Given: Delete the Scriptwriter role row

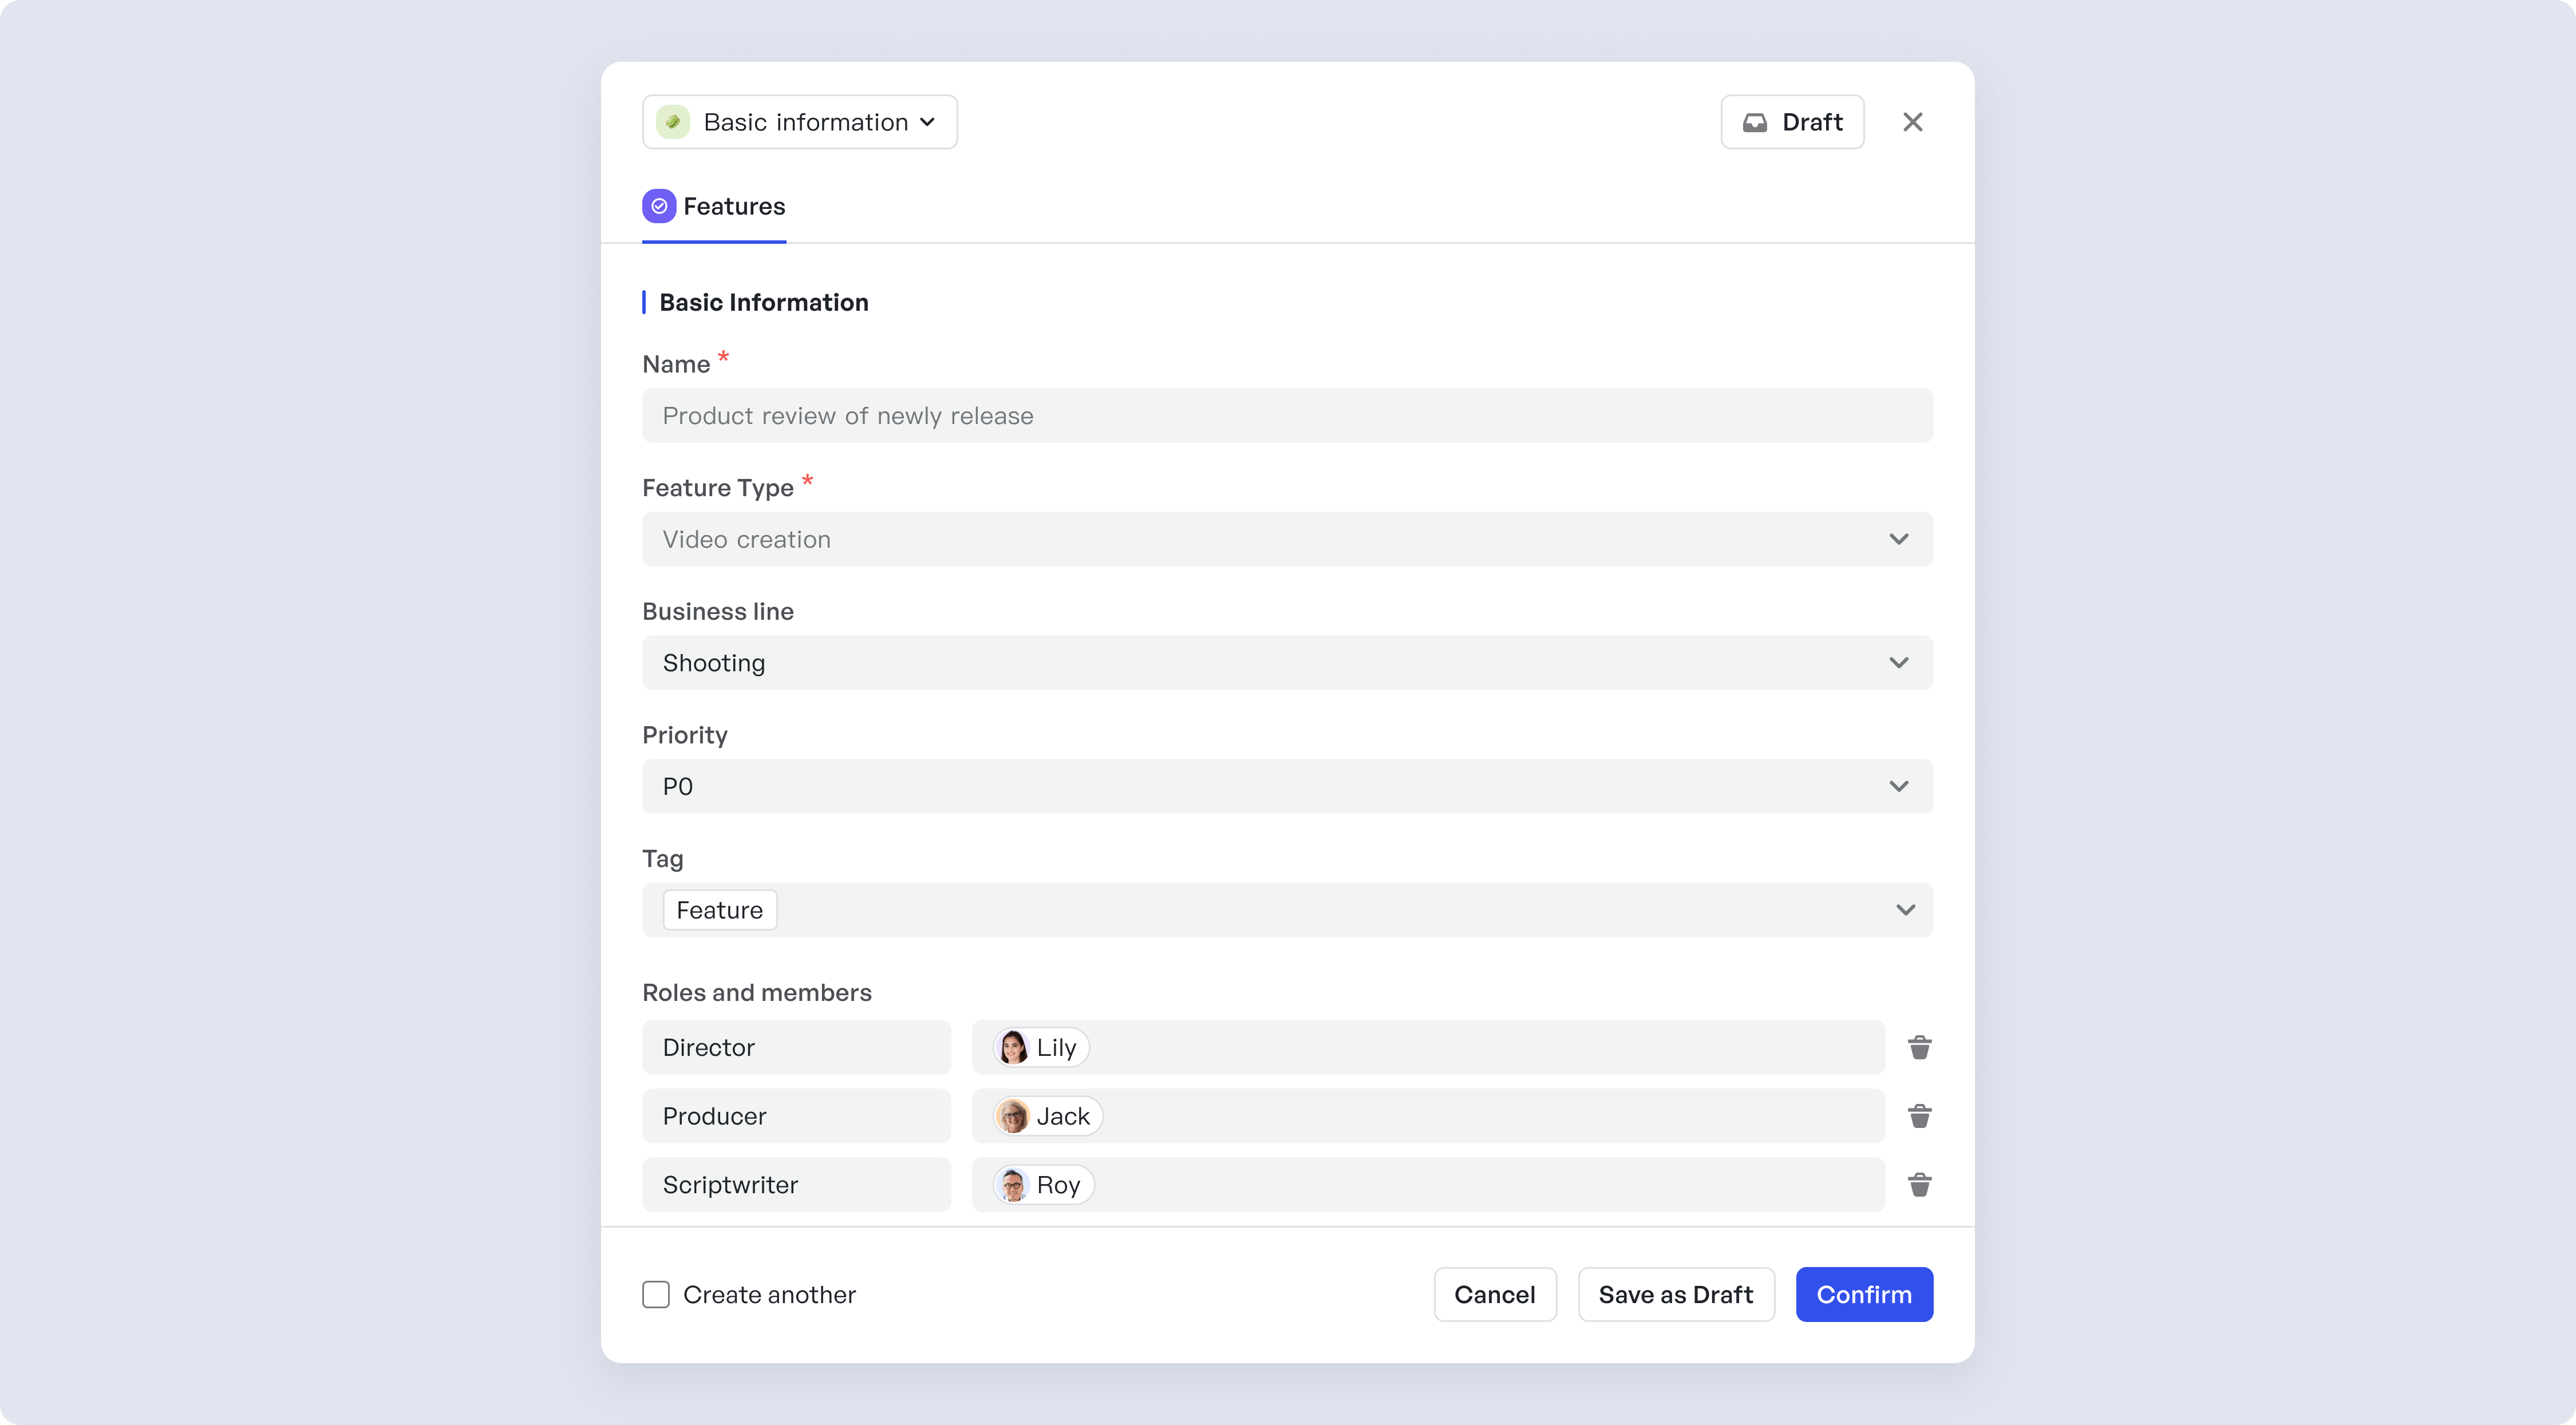Looking at the screenshot, I should 1919,1185.
